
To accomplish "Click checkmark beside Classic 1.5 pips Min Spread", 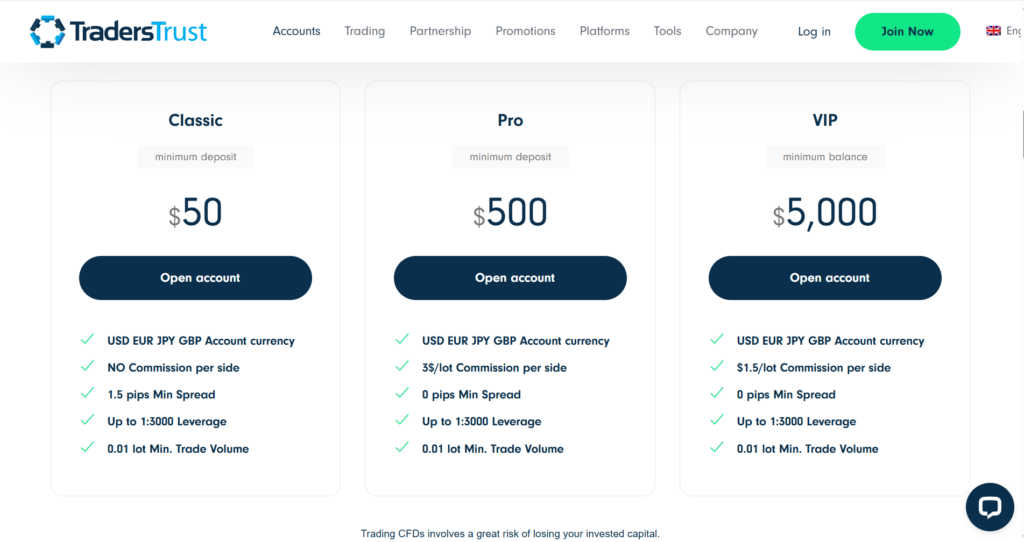I will coord(88,393).
